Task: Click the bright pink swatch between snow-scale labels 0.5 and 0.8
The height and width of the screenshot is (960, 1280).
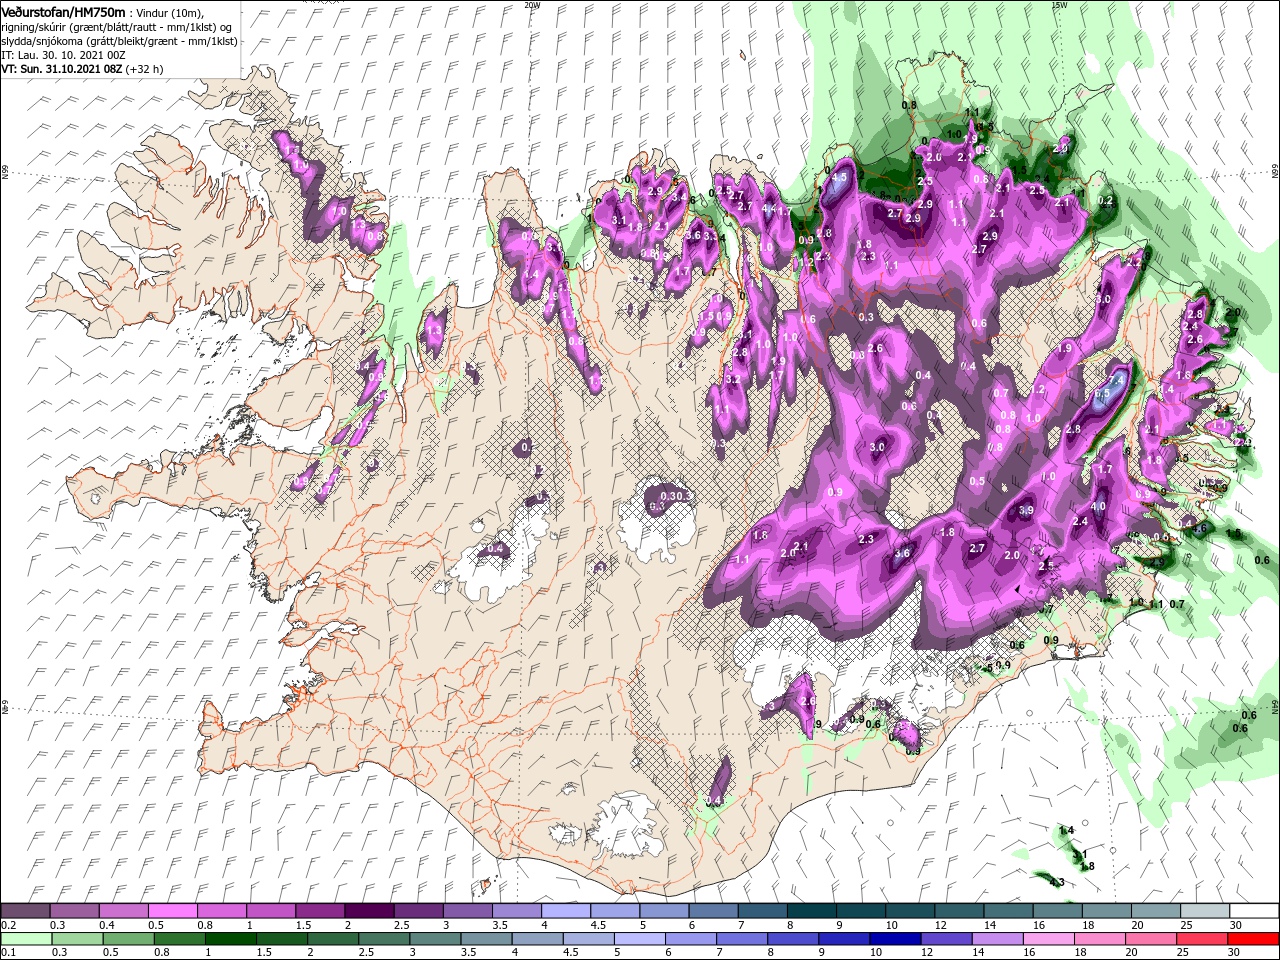Action: 172,911
